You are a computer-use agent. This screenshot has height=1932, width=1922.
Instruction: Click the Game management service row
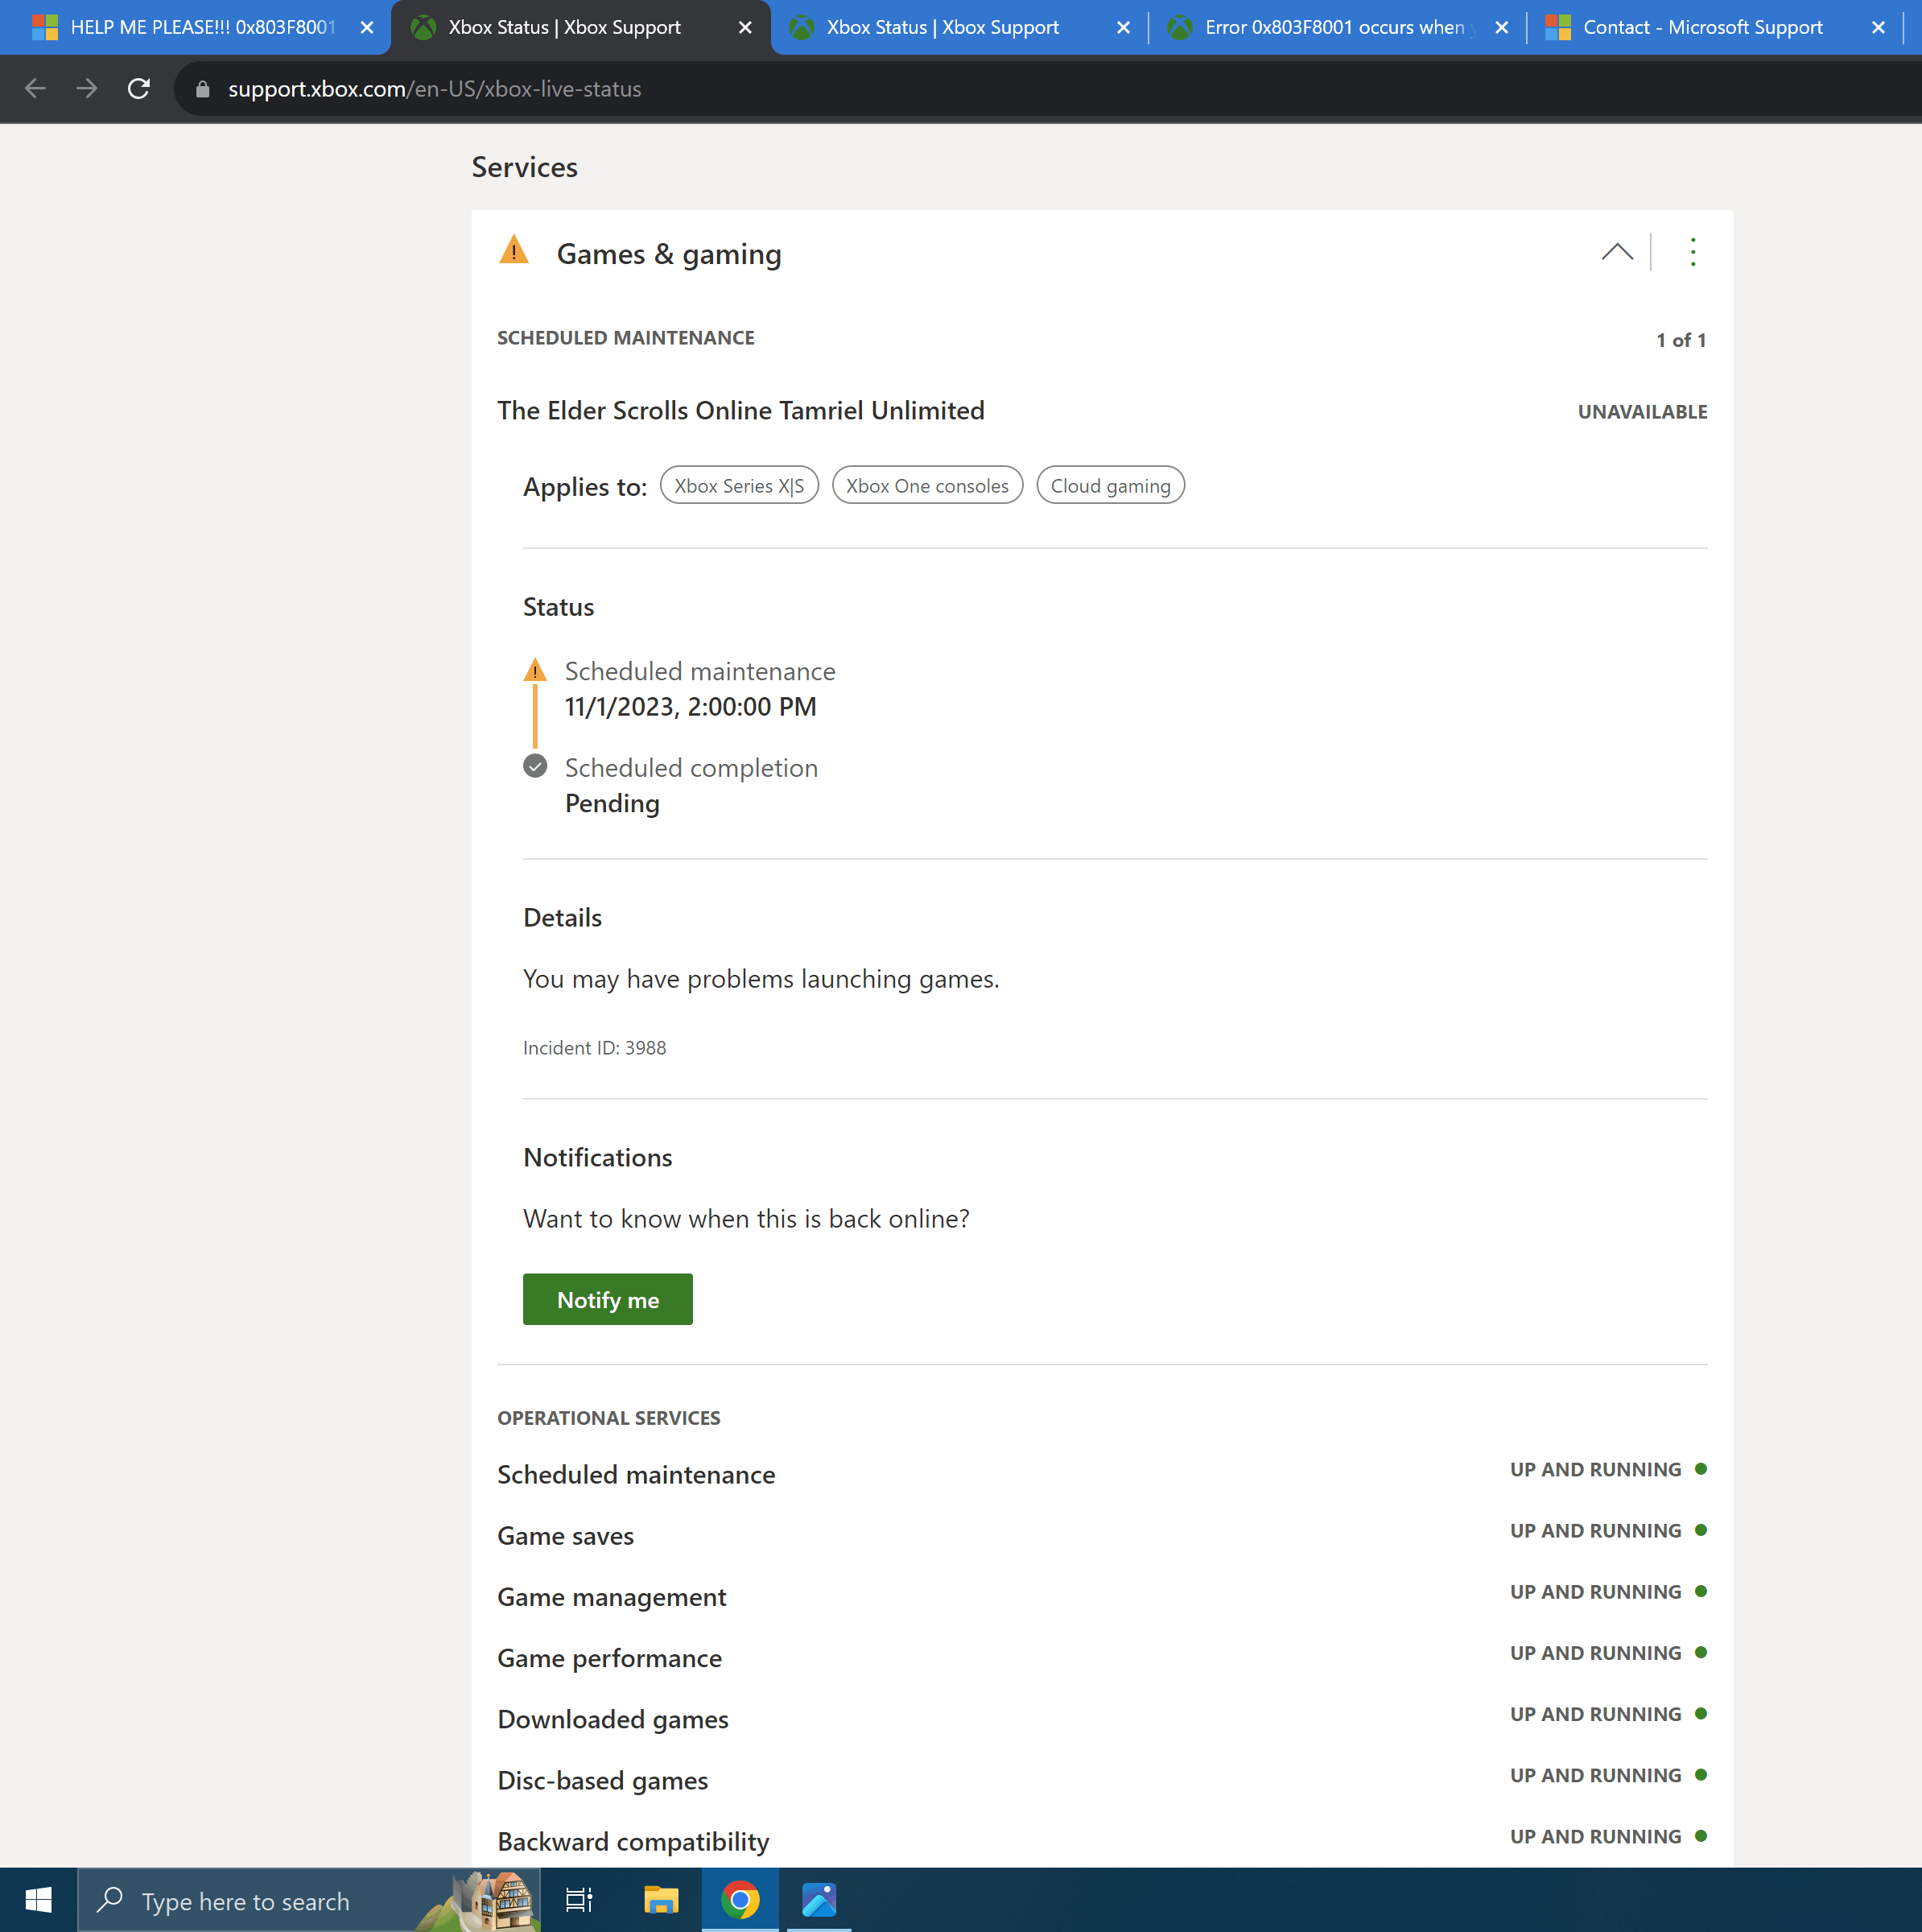1102,1596
